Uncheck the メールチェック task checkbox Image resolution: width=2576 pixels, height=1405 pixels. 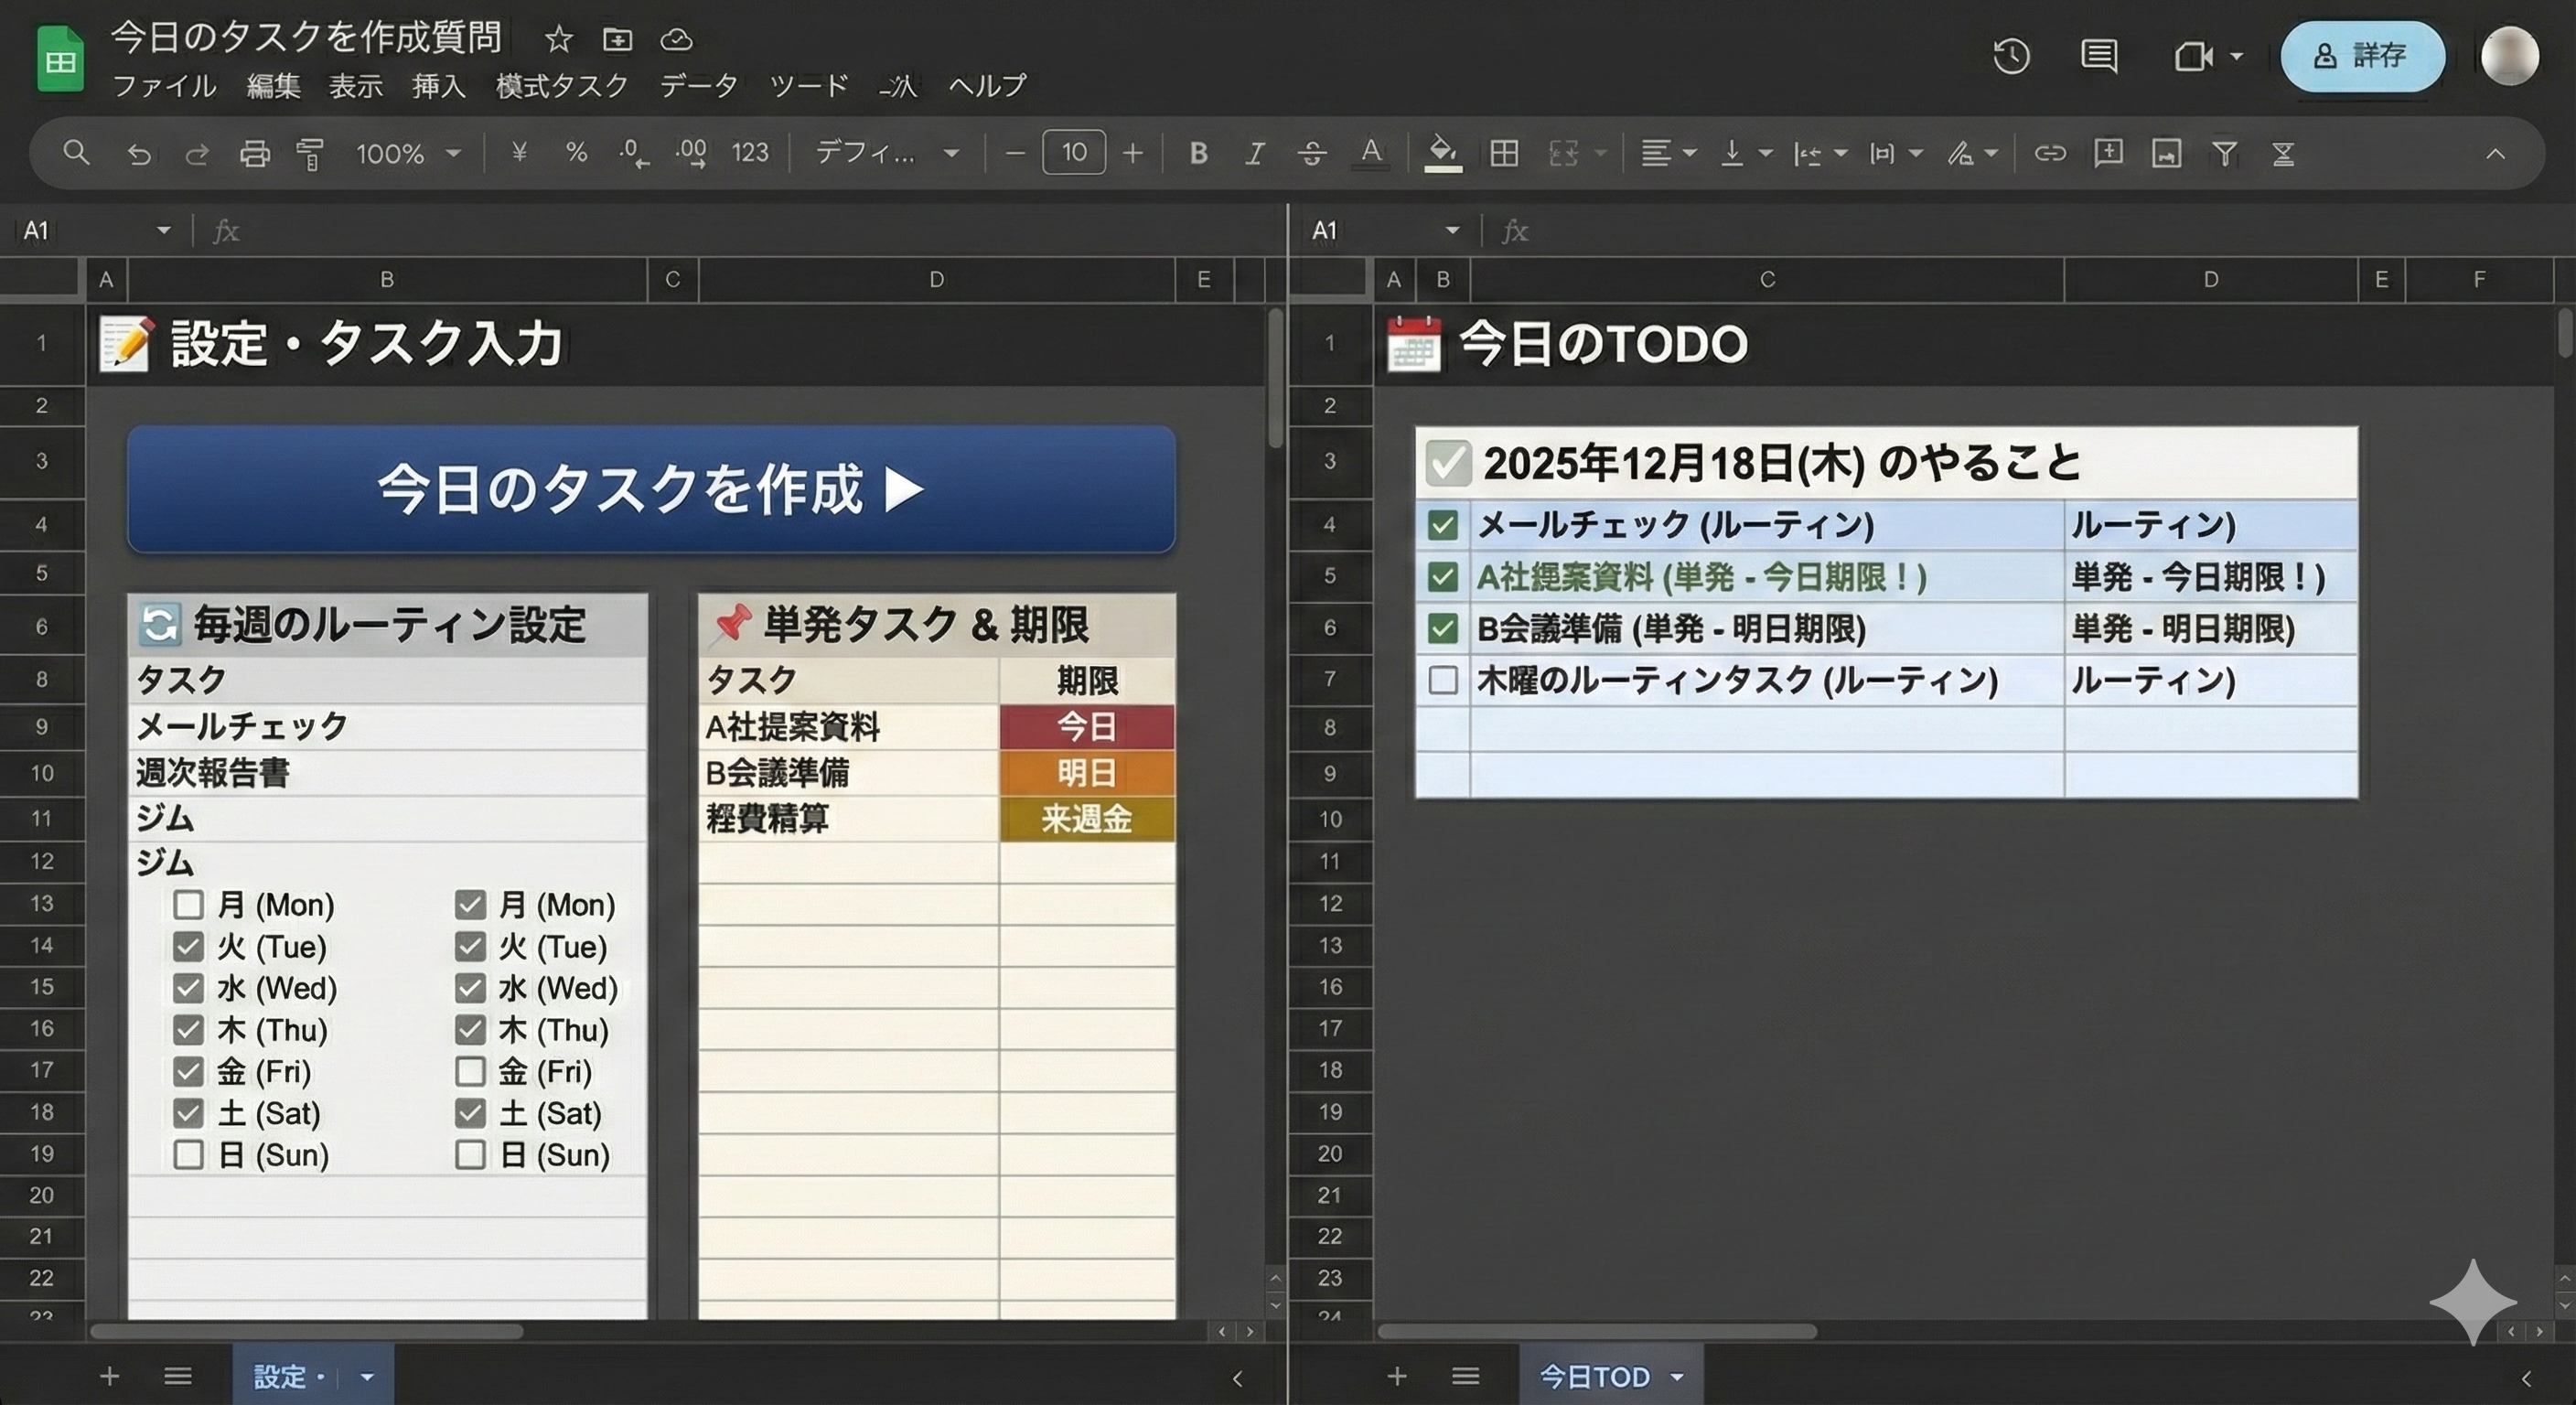[x=1442, y=525]
